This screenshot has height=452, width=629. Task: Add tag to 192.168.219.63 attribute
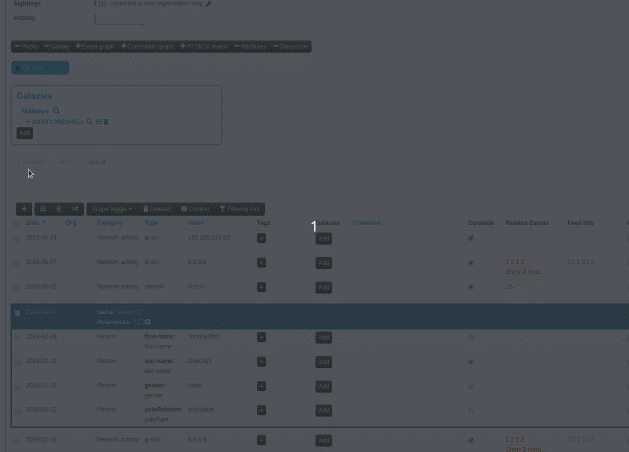tap(261, 238)
